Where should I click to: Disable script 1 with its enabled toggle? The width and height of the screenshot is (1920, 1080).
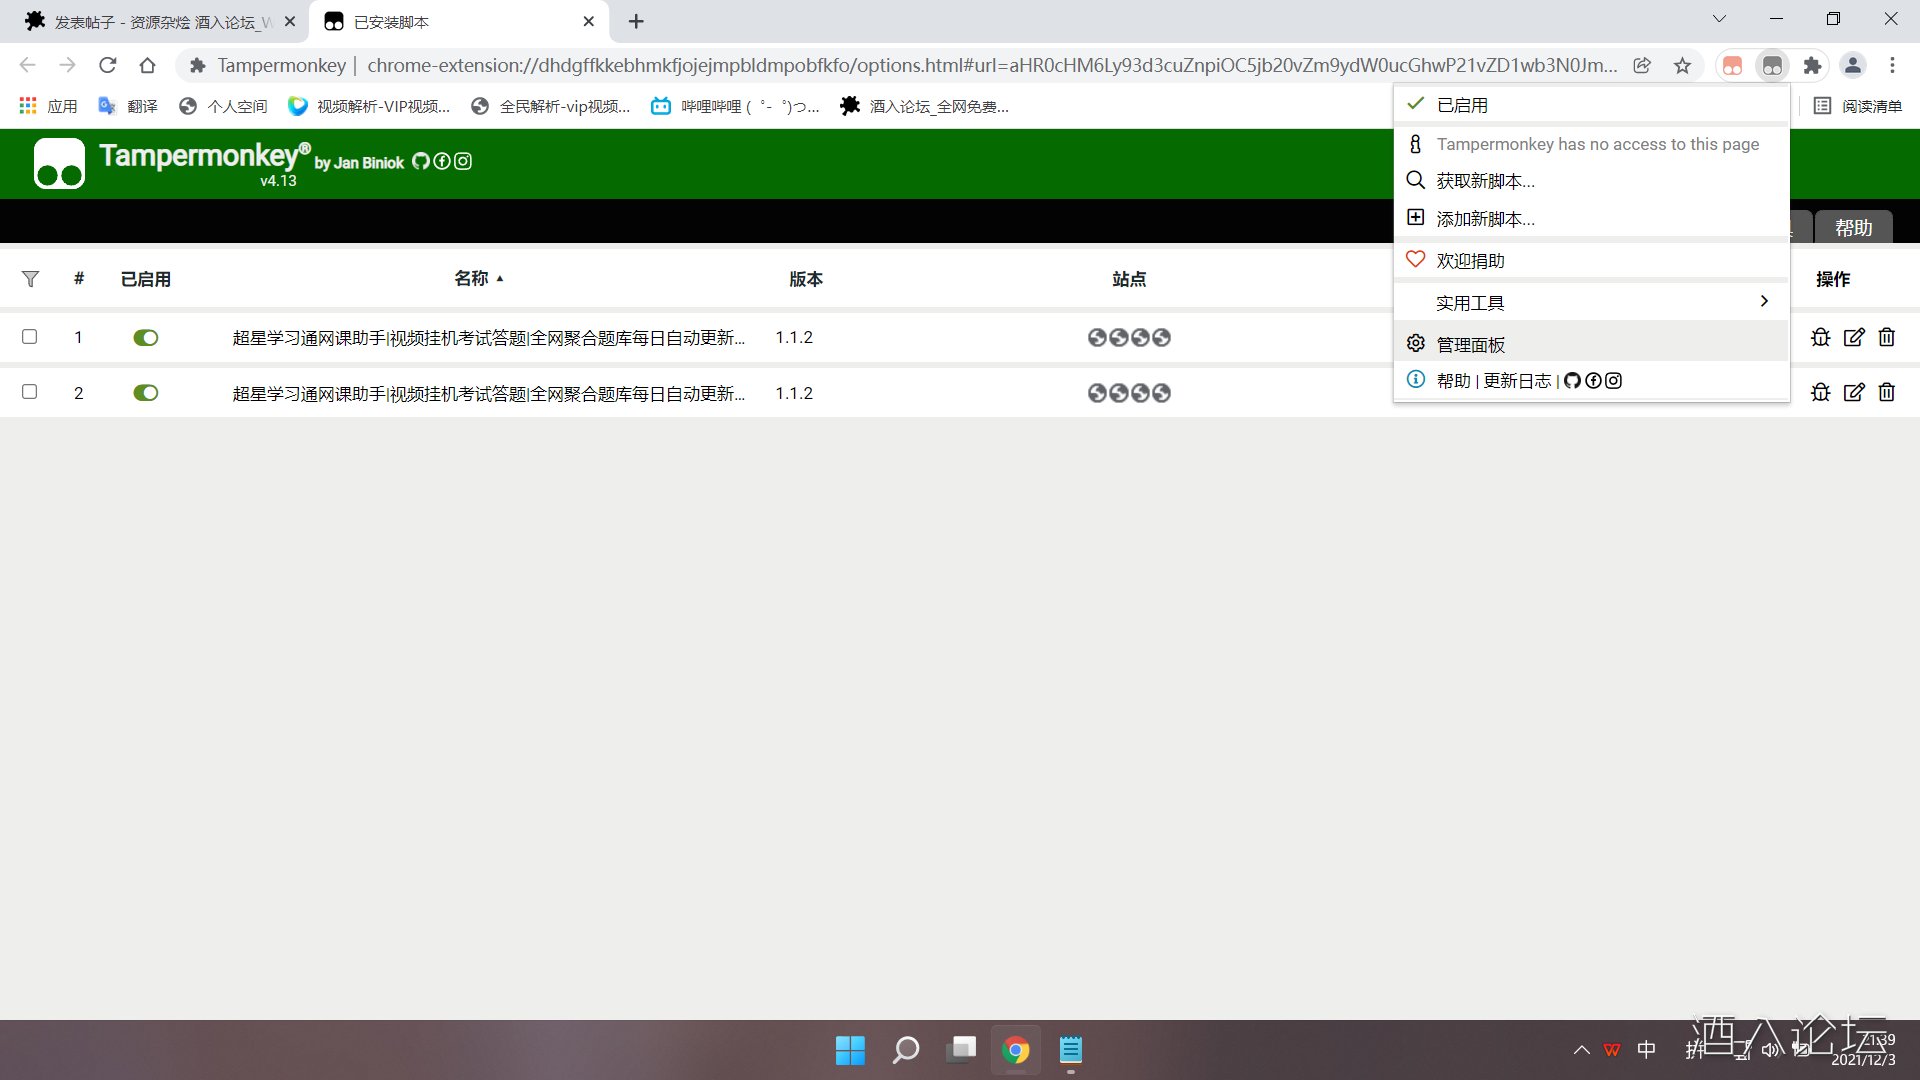point(146,338)
